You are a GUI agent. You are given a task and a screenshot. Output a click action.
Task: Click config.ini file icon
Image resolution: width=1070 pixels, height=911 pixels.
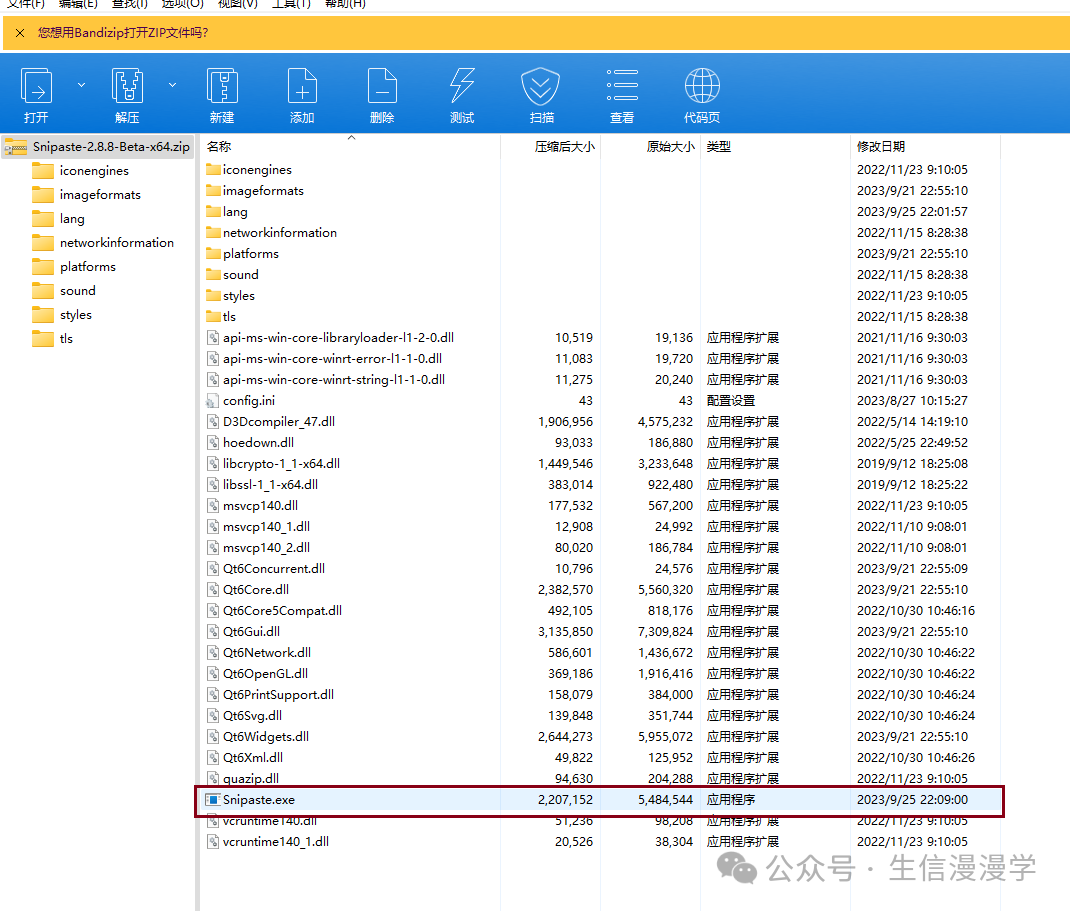pos(213,401)
